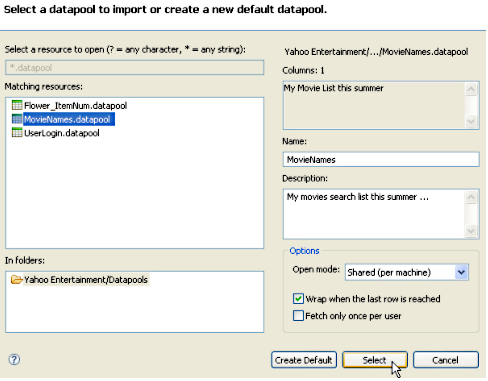Choose the MovieNames.datapool entry
This screenshot has height=381, width=488.
pos(69,119)
